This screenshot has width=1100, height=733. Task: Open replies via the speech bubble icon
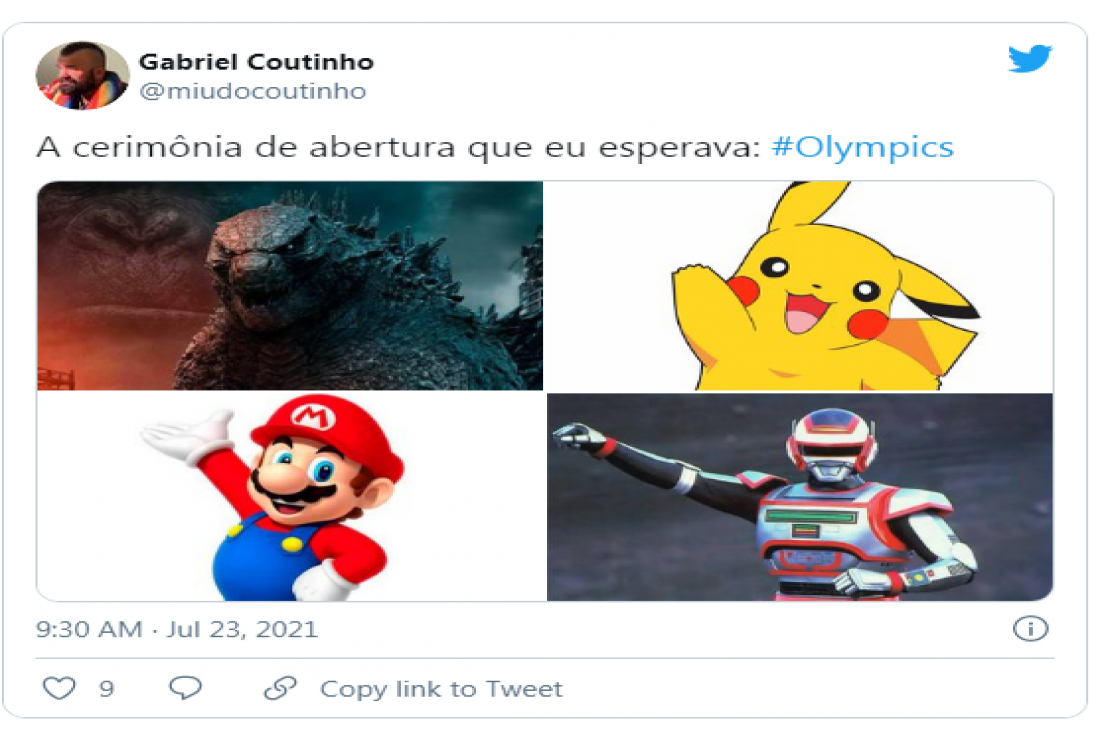pos(186,688)
